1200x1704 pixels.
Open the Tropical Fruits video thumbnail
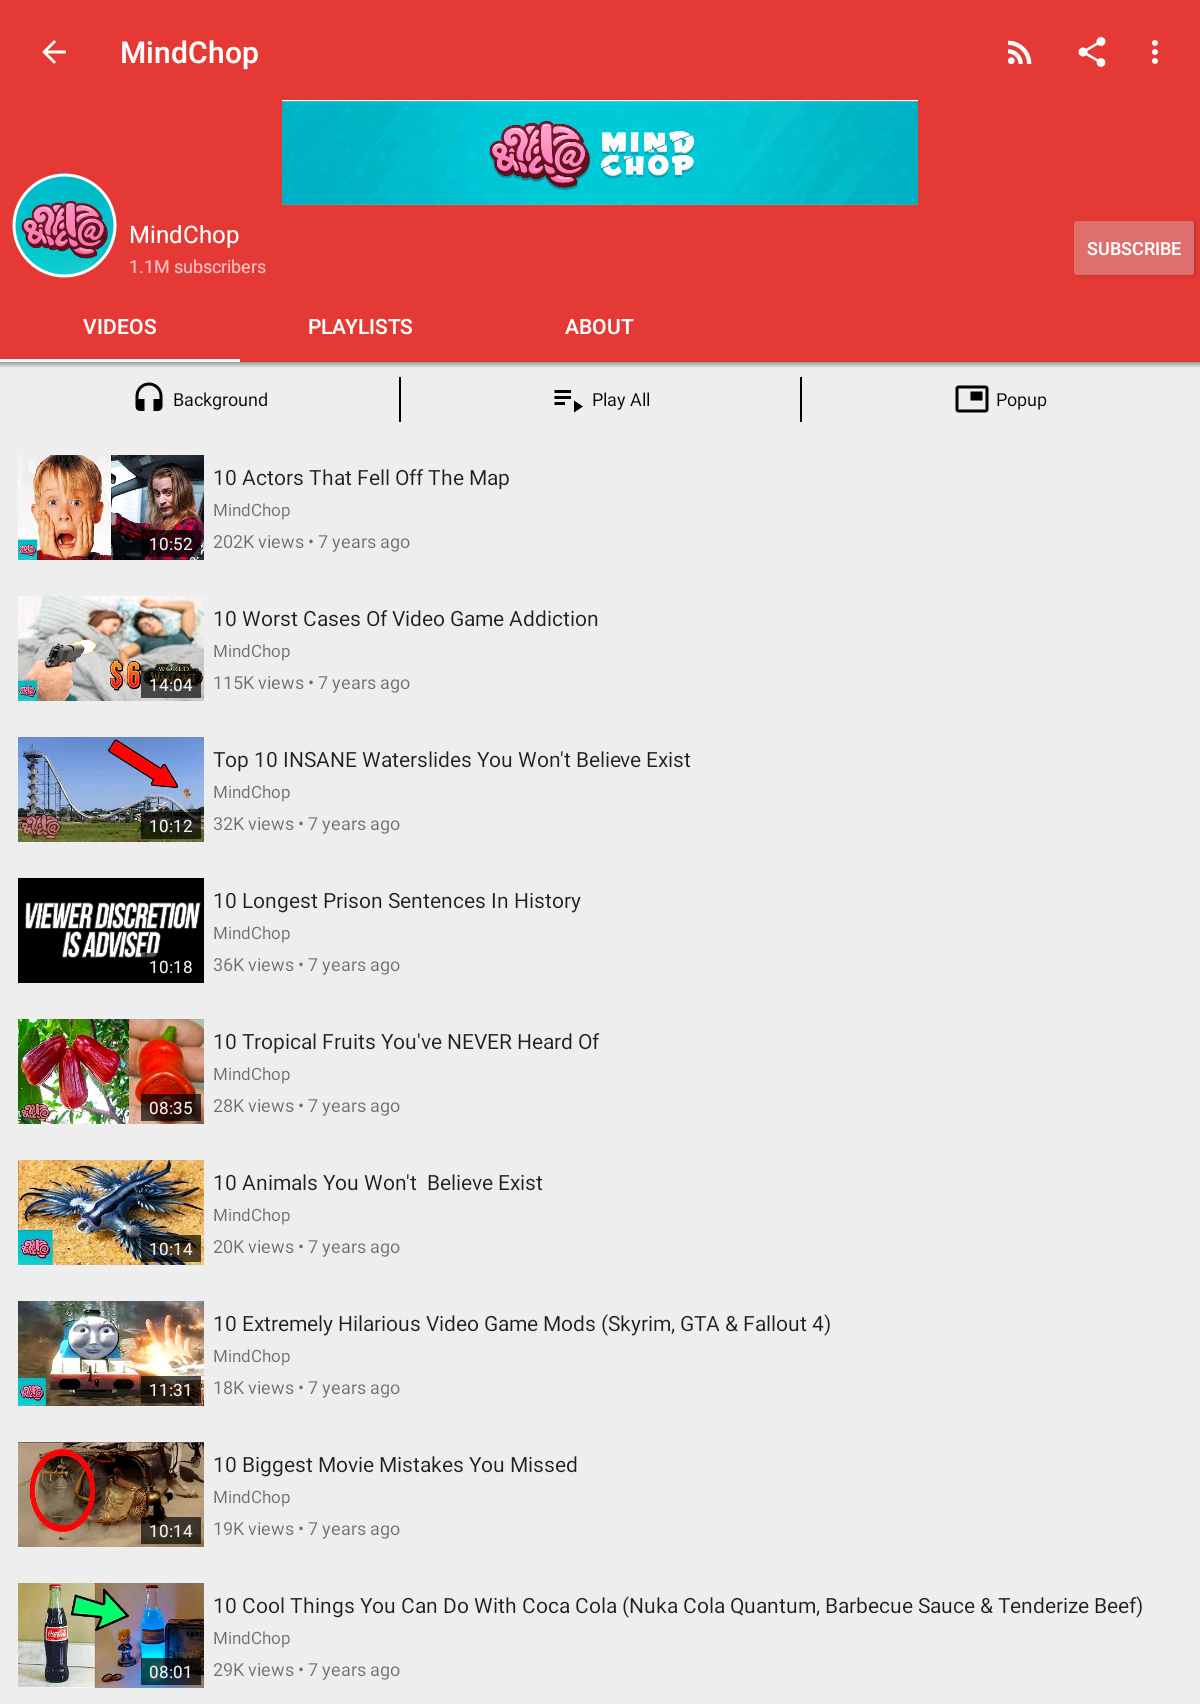pyautogui.click(x=111, y=1071)
